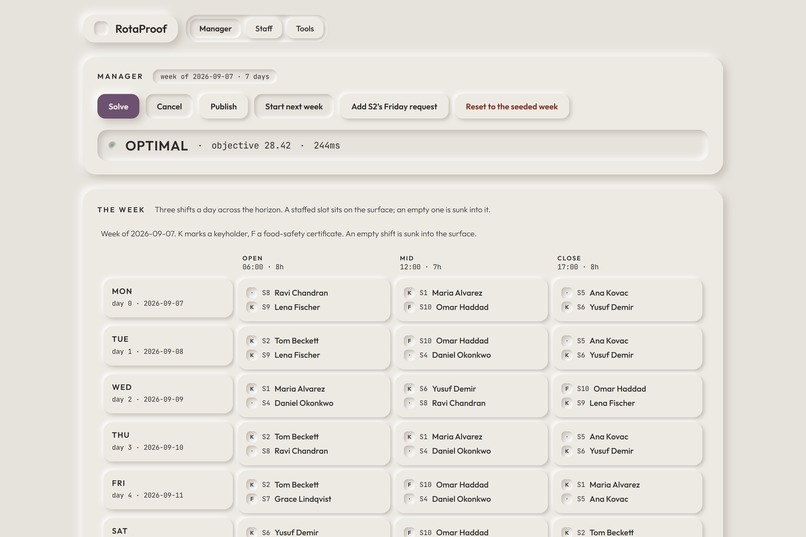This screenshot has height=537, width=806.
Task: Click K badge beside Yusuf Demir Wednesday mid
Action: (409, 389)
